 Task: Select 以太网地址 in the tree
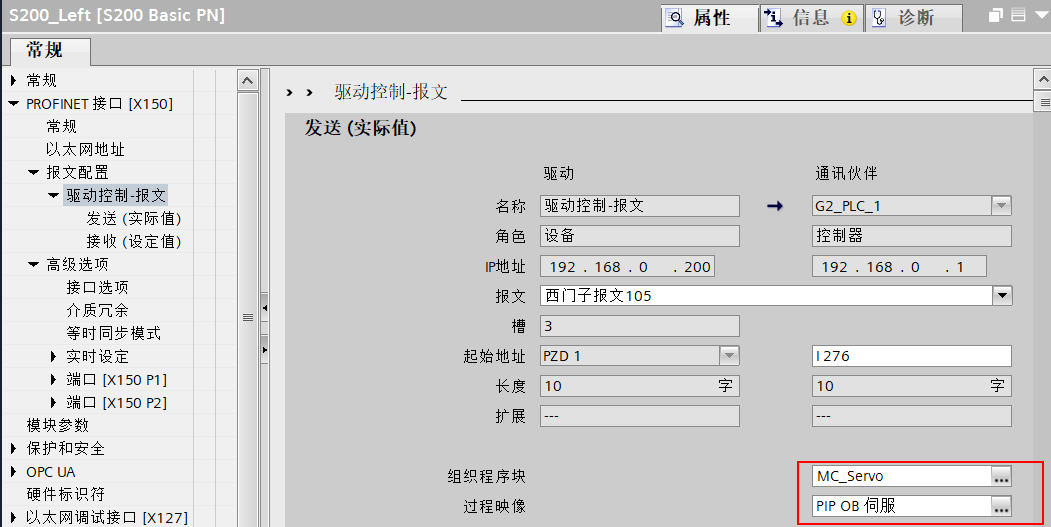(85, 150)
